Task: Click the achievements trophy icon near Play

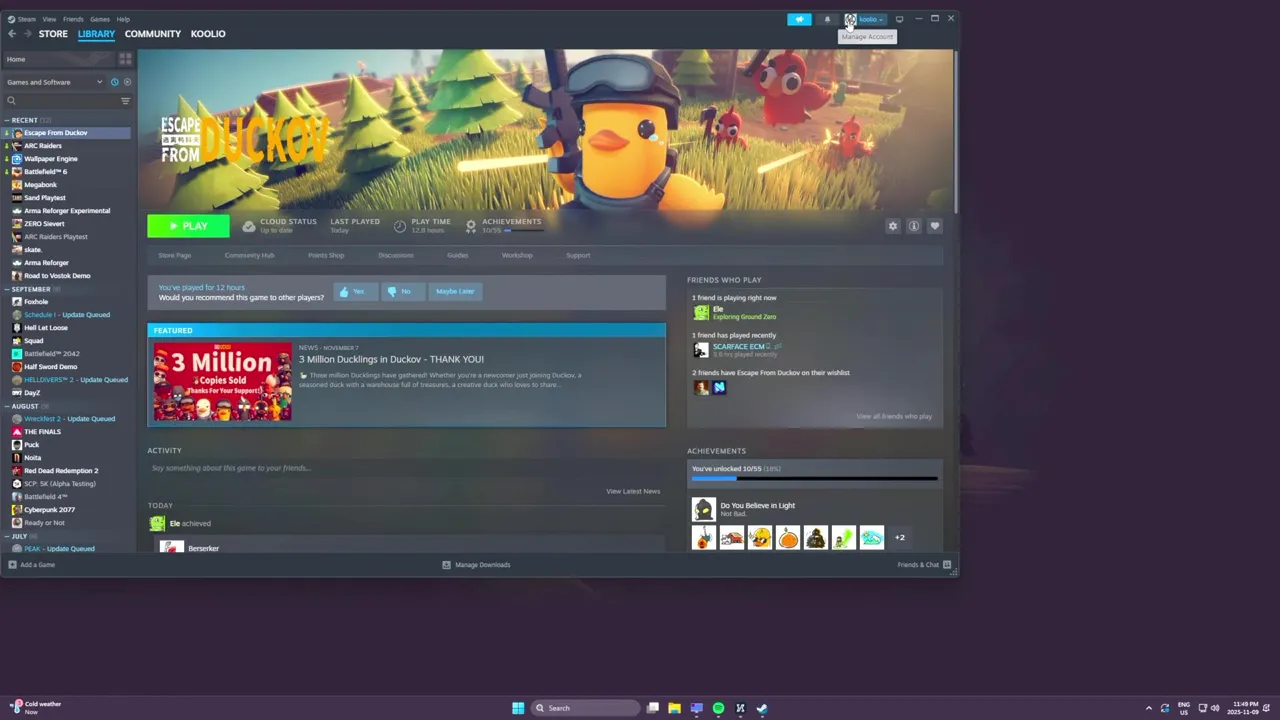Action: 471,226
